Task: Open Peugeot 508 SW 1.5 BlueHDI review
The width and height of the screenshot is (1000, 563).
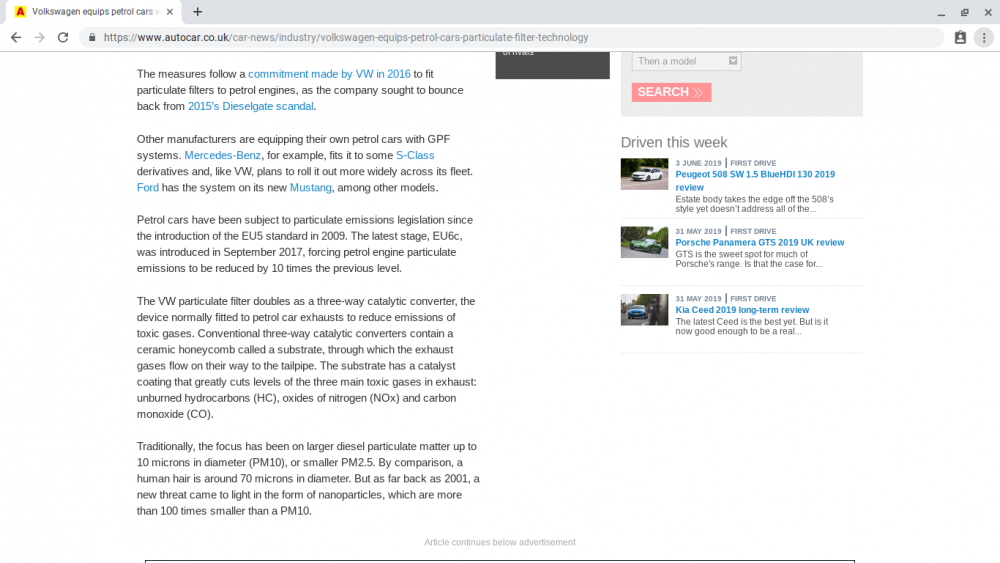Action: 754,180
